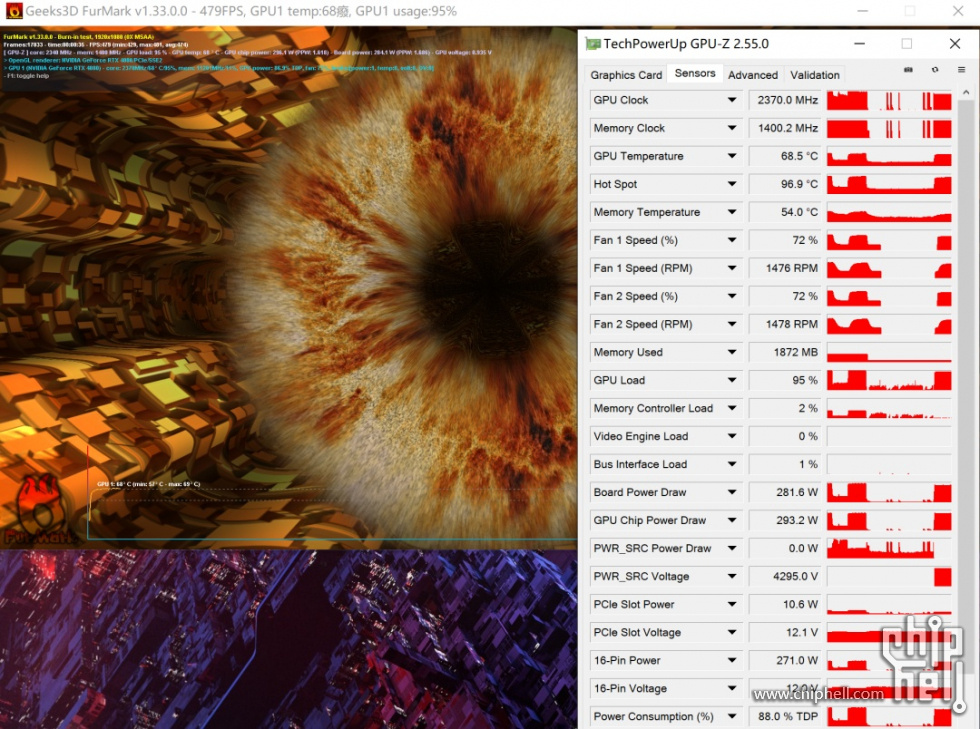This screenshot has height=729, width=980.
Task: Go to the Validation tab
Action: [x=814, y=75]
